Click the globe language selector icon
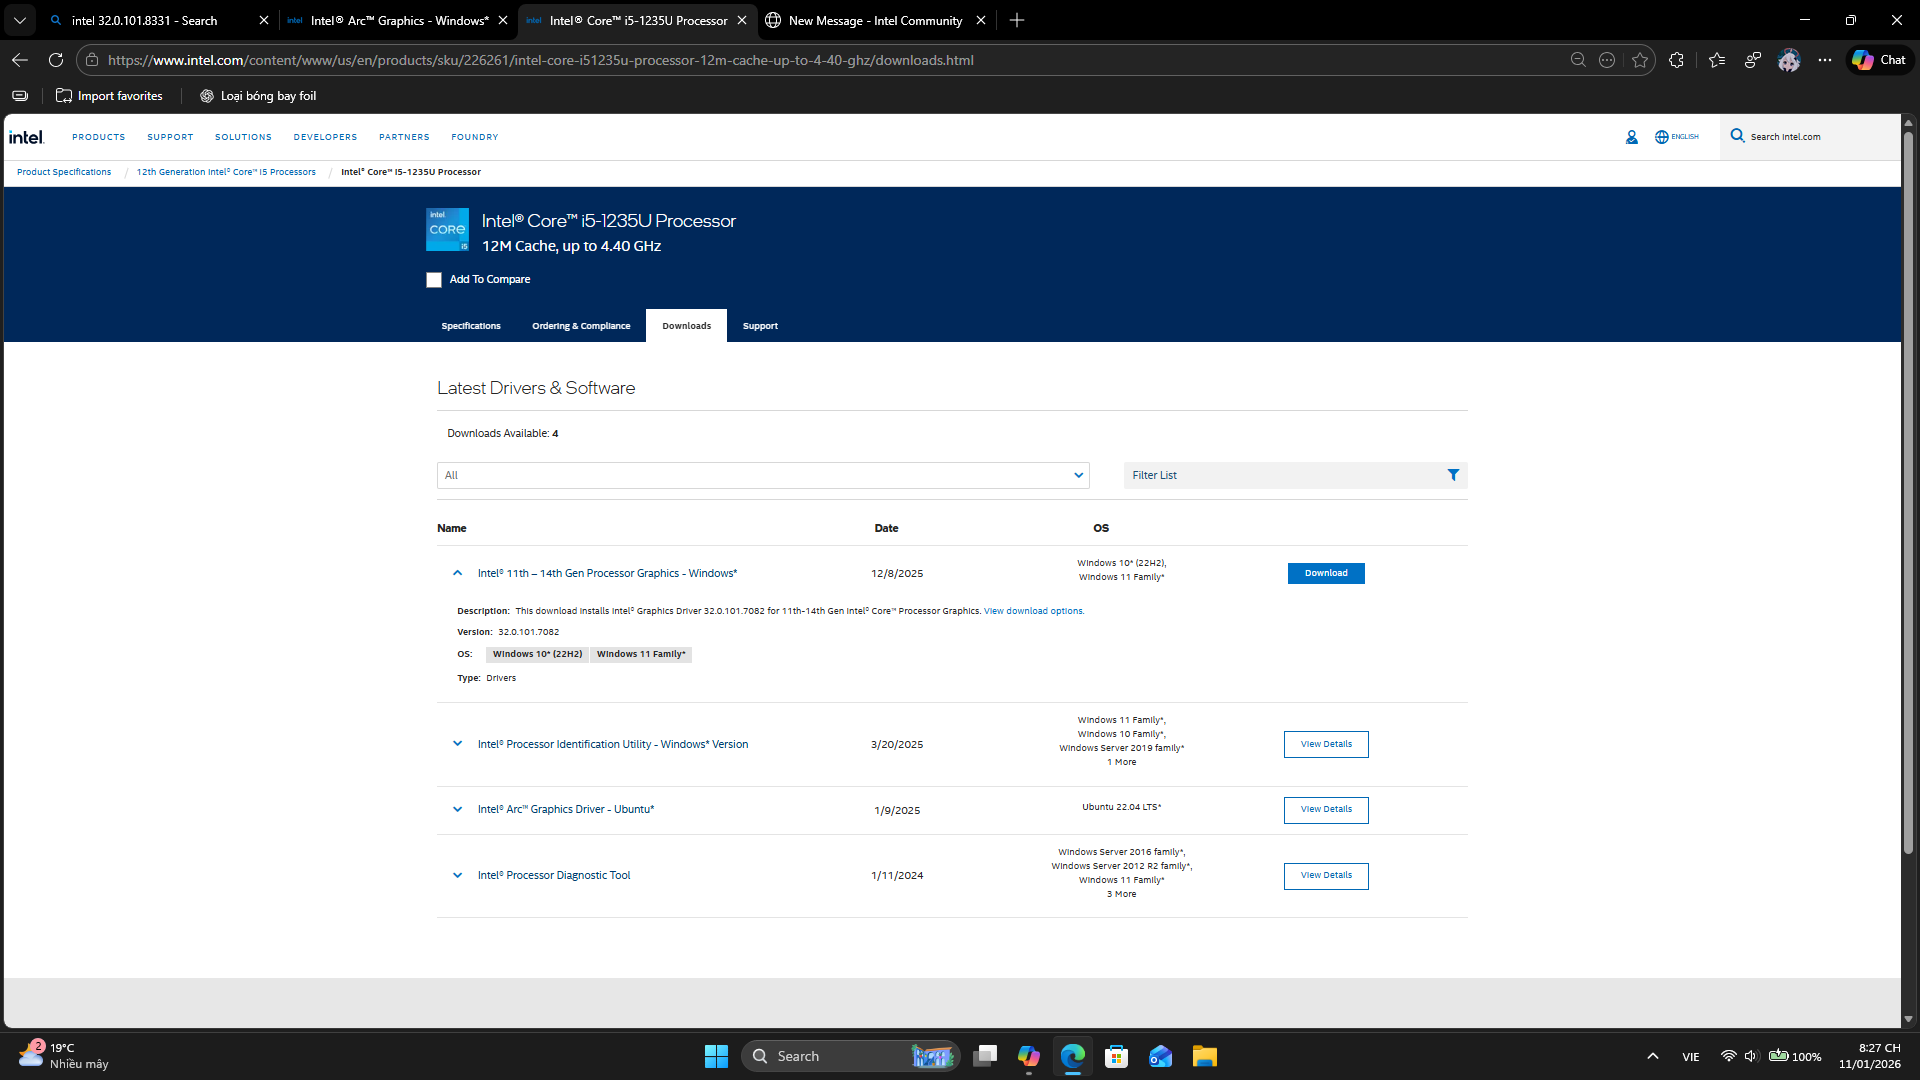1920x1080 pixels. pos(1661,137)
